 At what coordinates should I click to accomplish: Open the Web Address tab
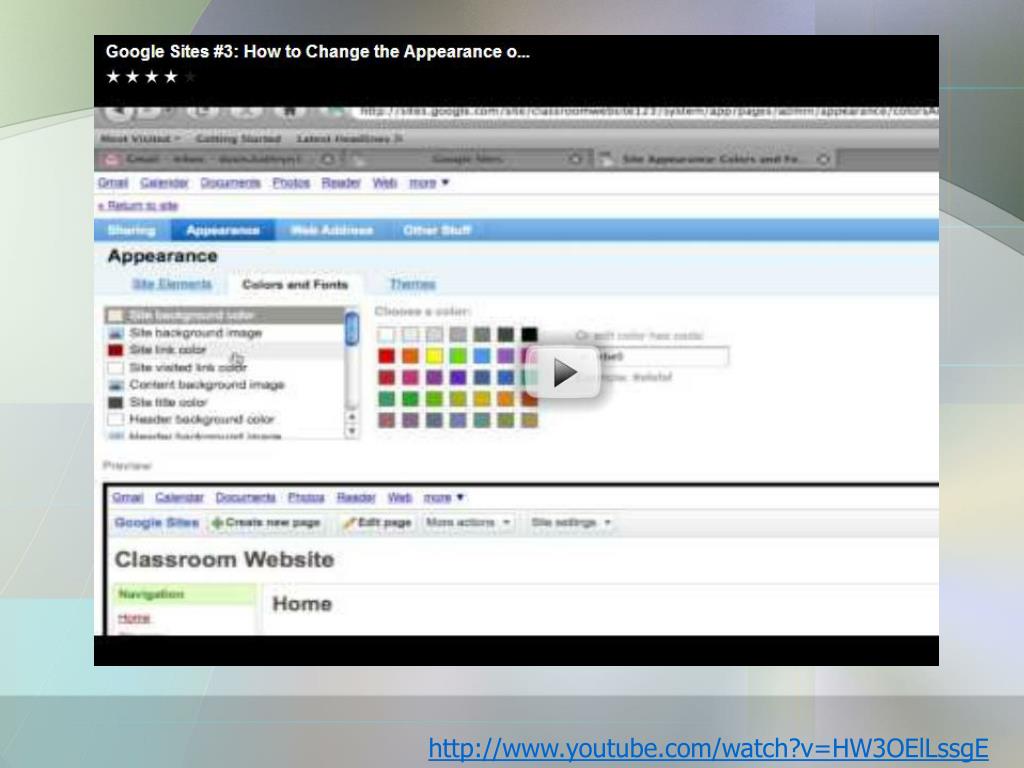coord(332,231)
